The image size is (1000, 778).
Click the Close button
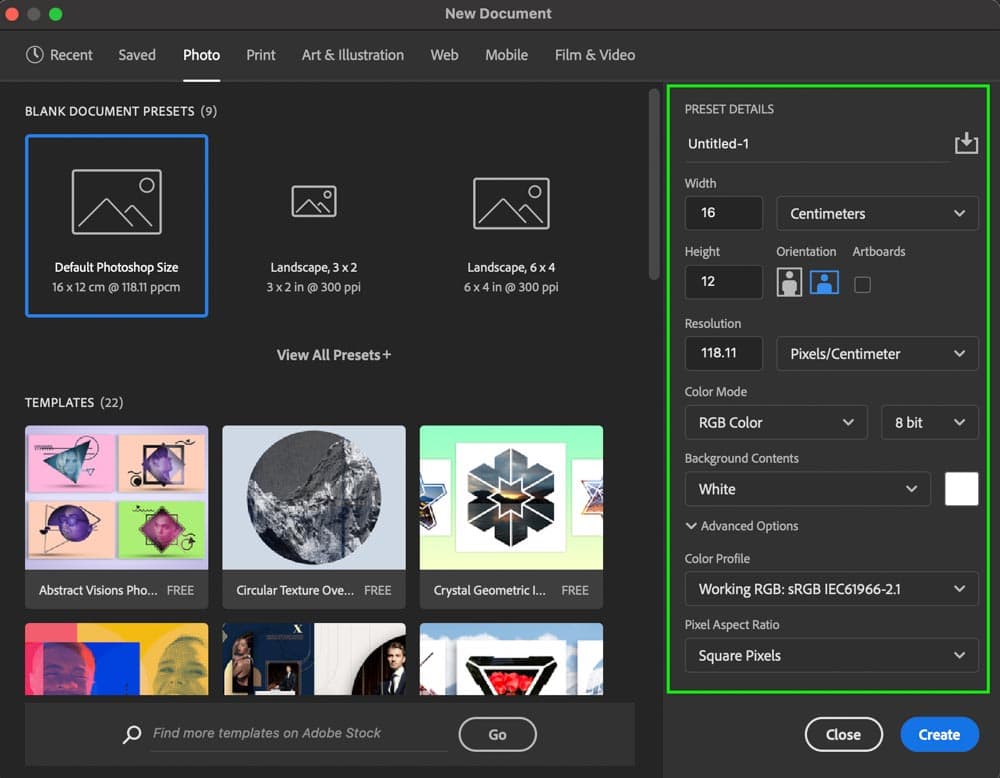[x=844, y=735]
